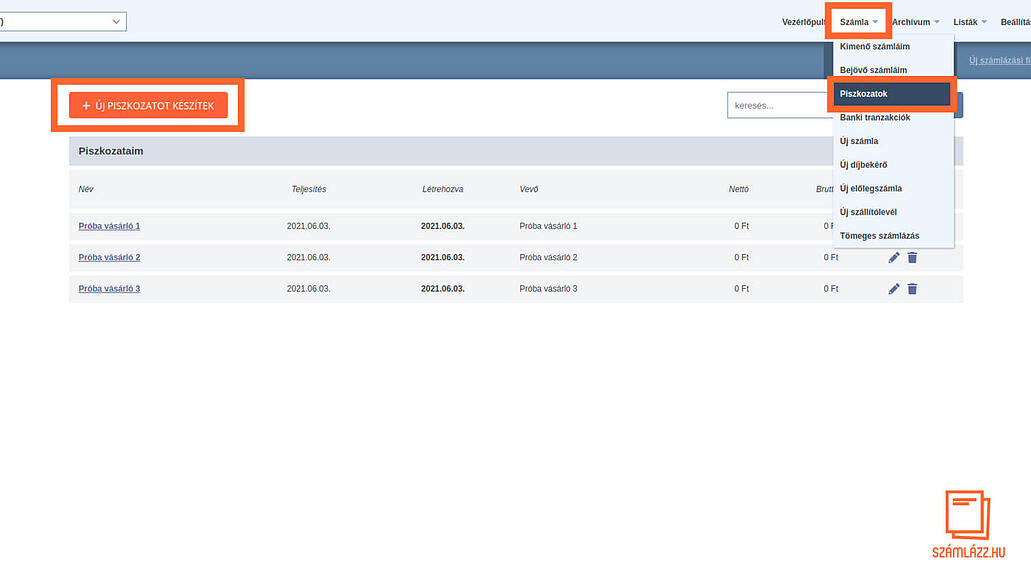The height and width of the screenshot is (588, 1031).
Task: Collapse the Számla dropdown menu
Action: coord(859,22)
